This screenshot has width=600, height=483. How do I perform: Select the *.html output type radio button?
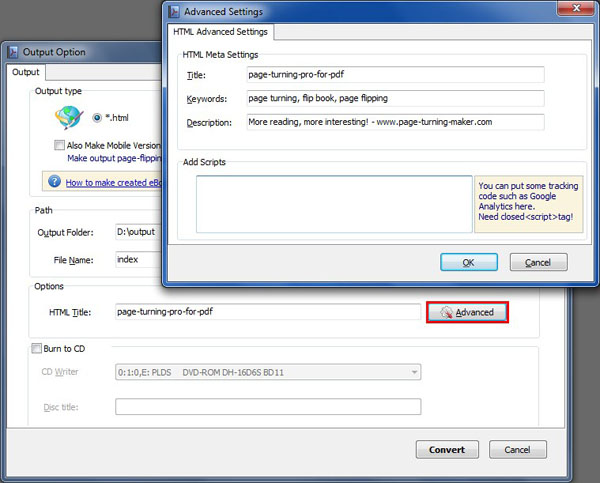click(97, 117)
